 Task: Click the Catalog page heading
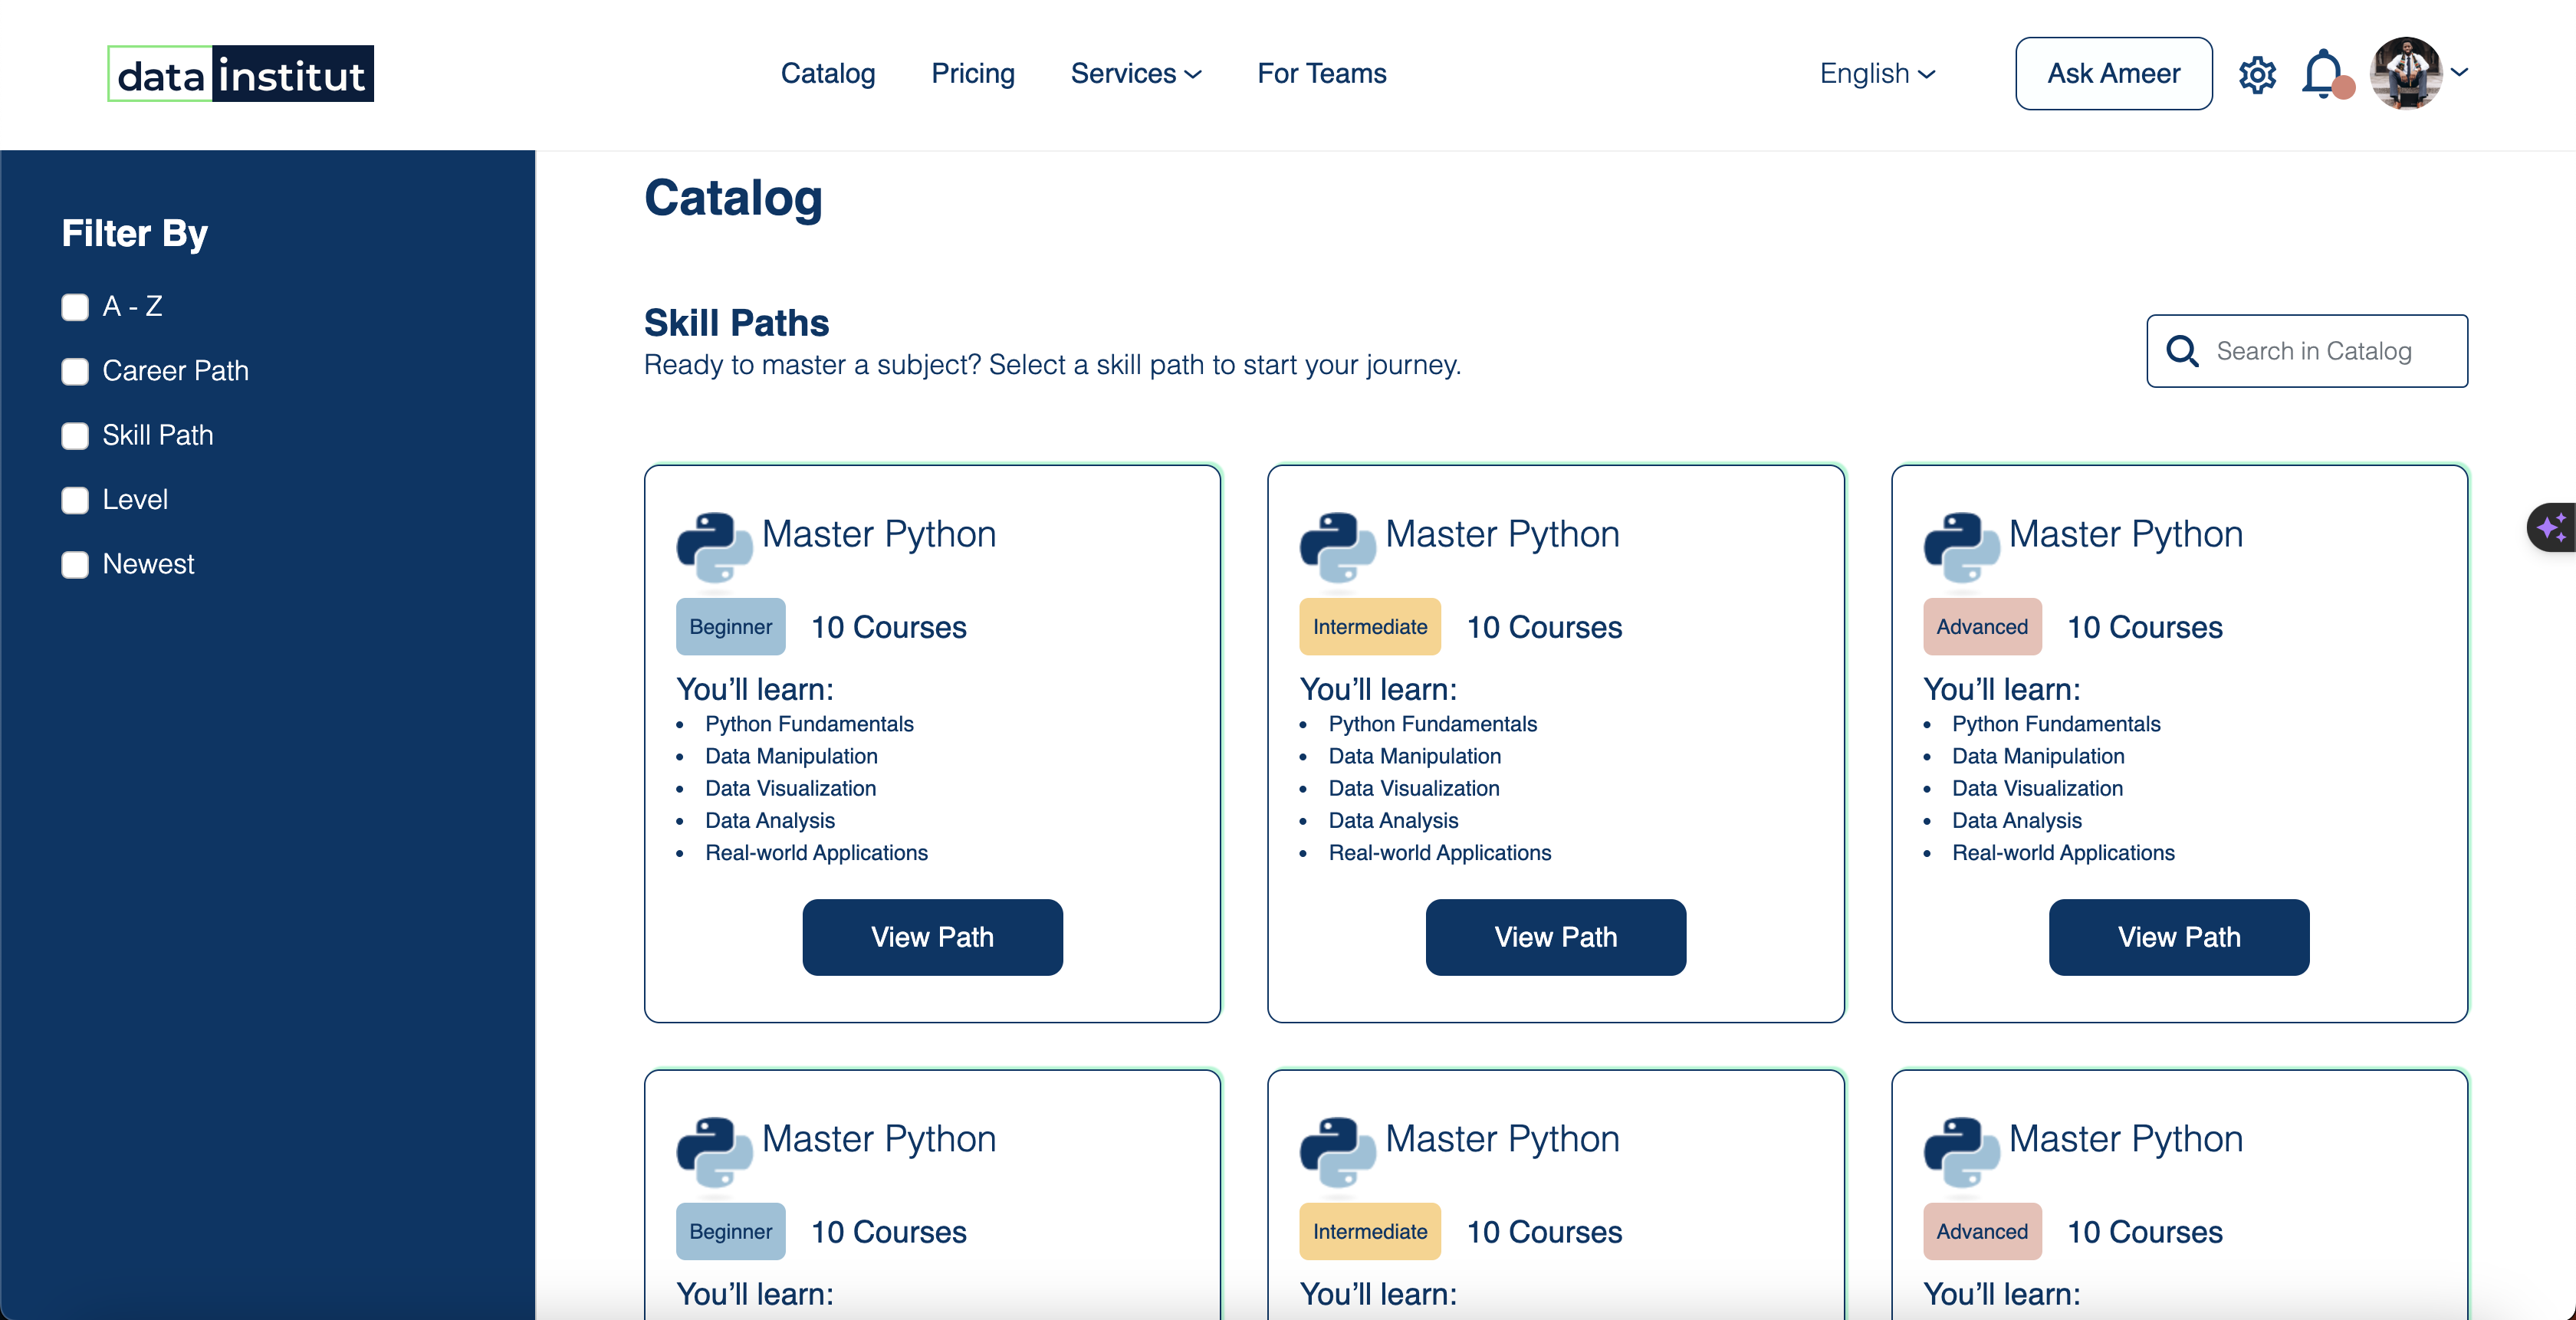(x=733, y=198)
